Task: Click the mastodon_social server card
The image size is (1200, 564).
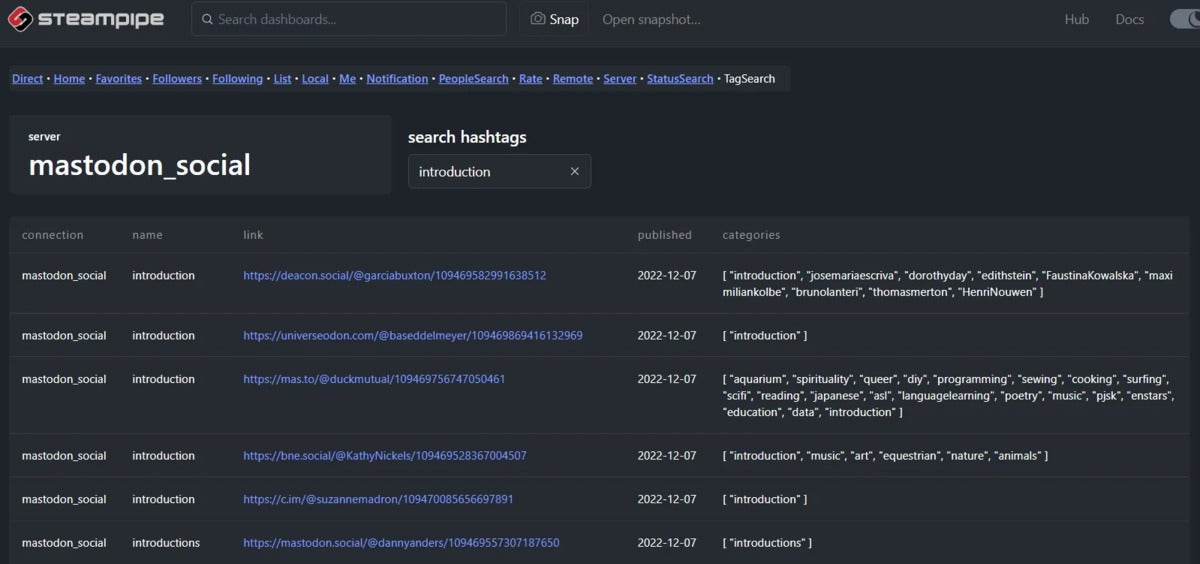Action: (200, 154)
